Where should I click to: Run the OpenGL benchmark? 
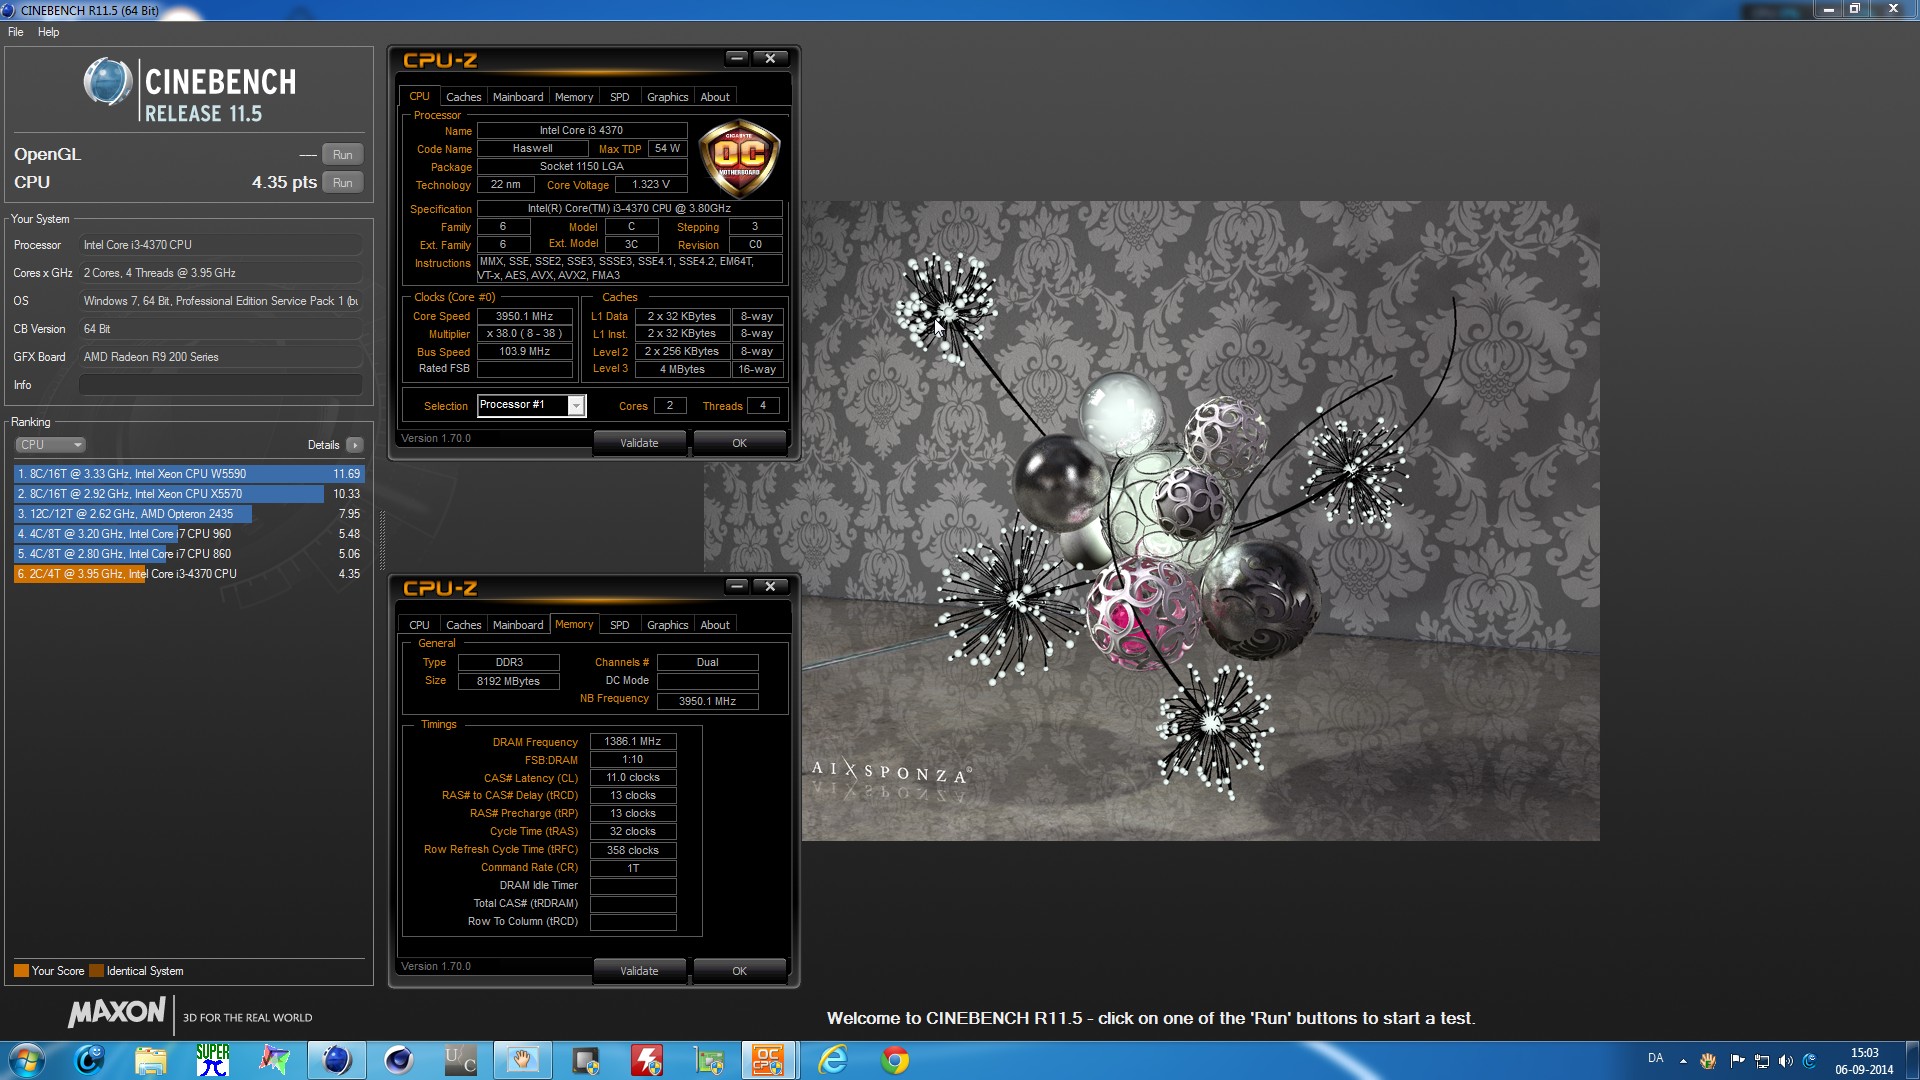[x=343, y=155]
